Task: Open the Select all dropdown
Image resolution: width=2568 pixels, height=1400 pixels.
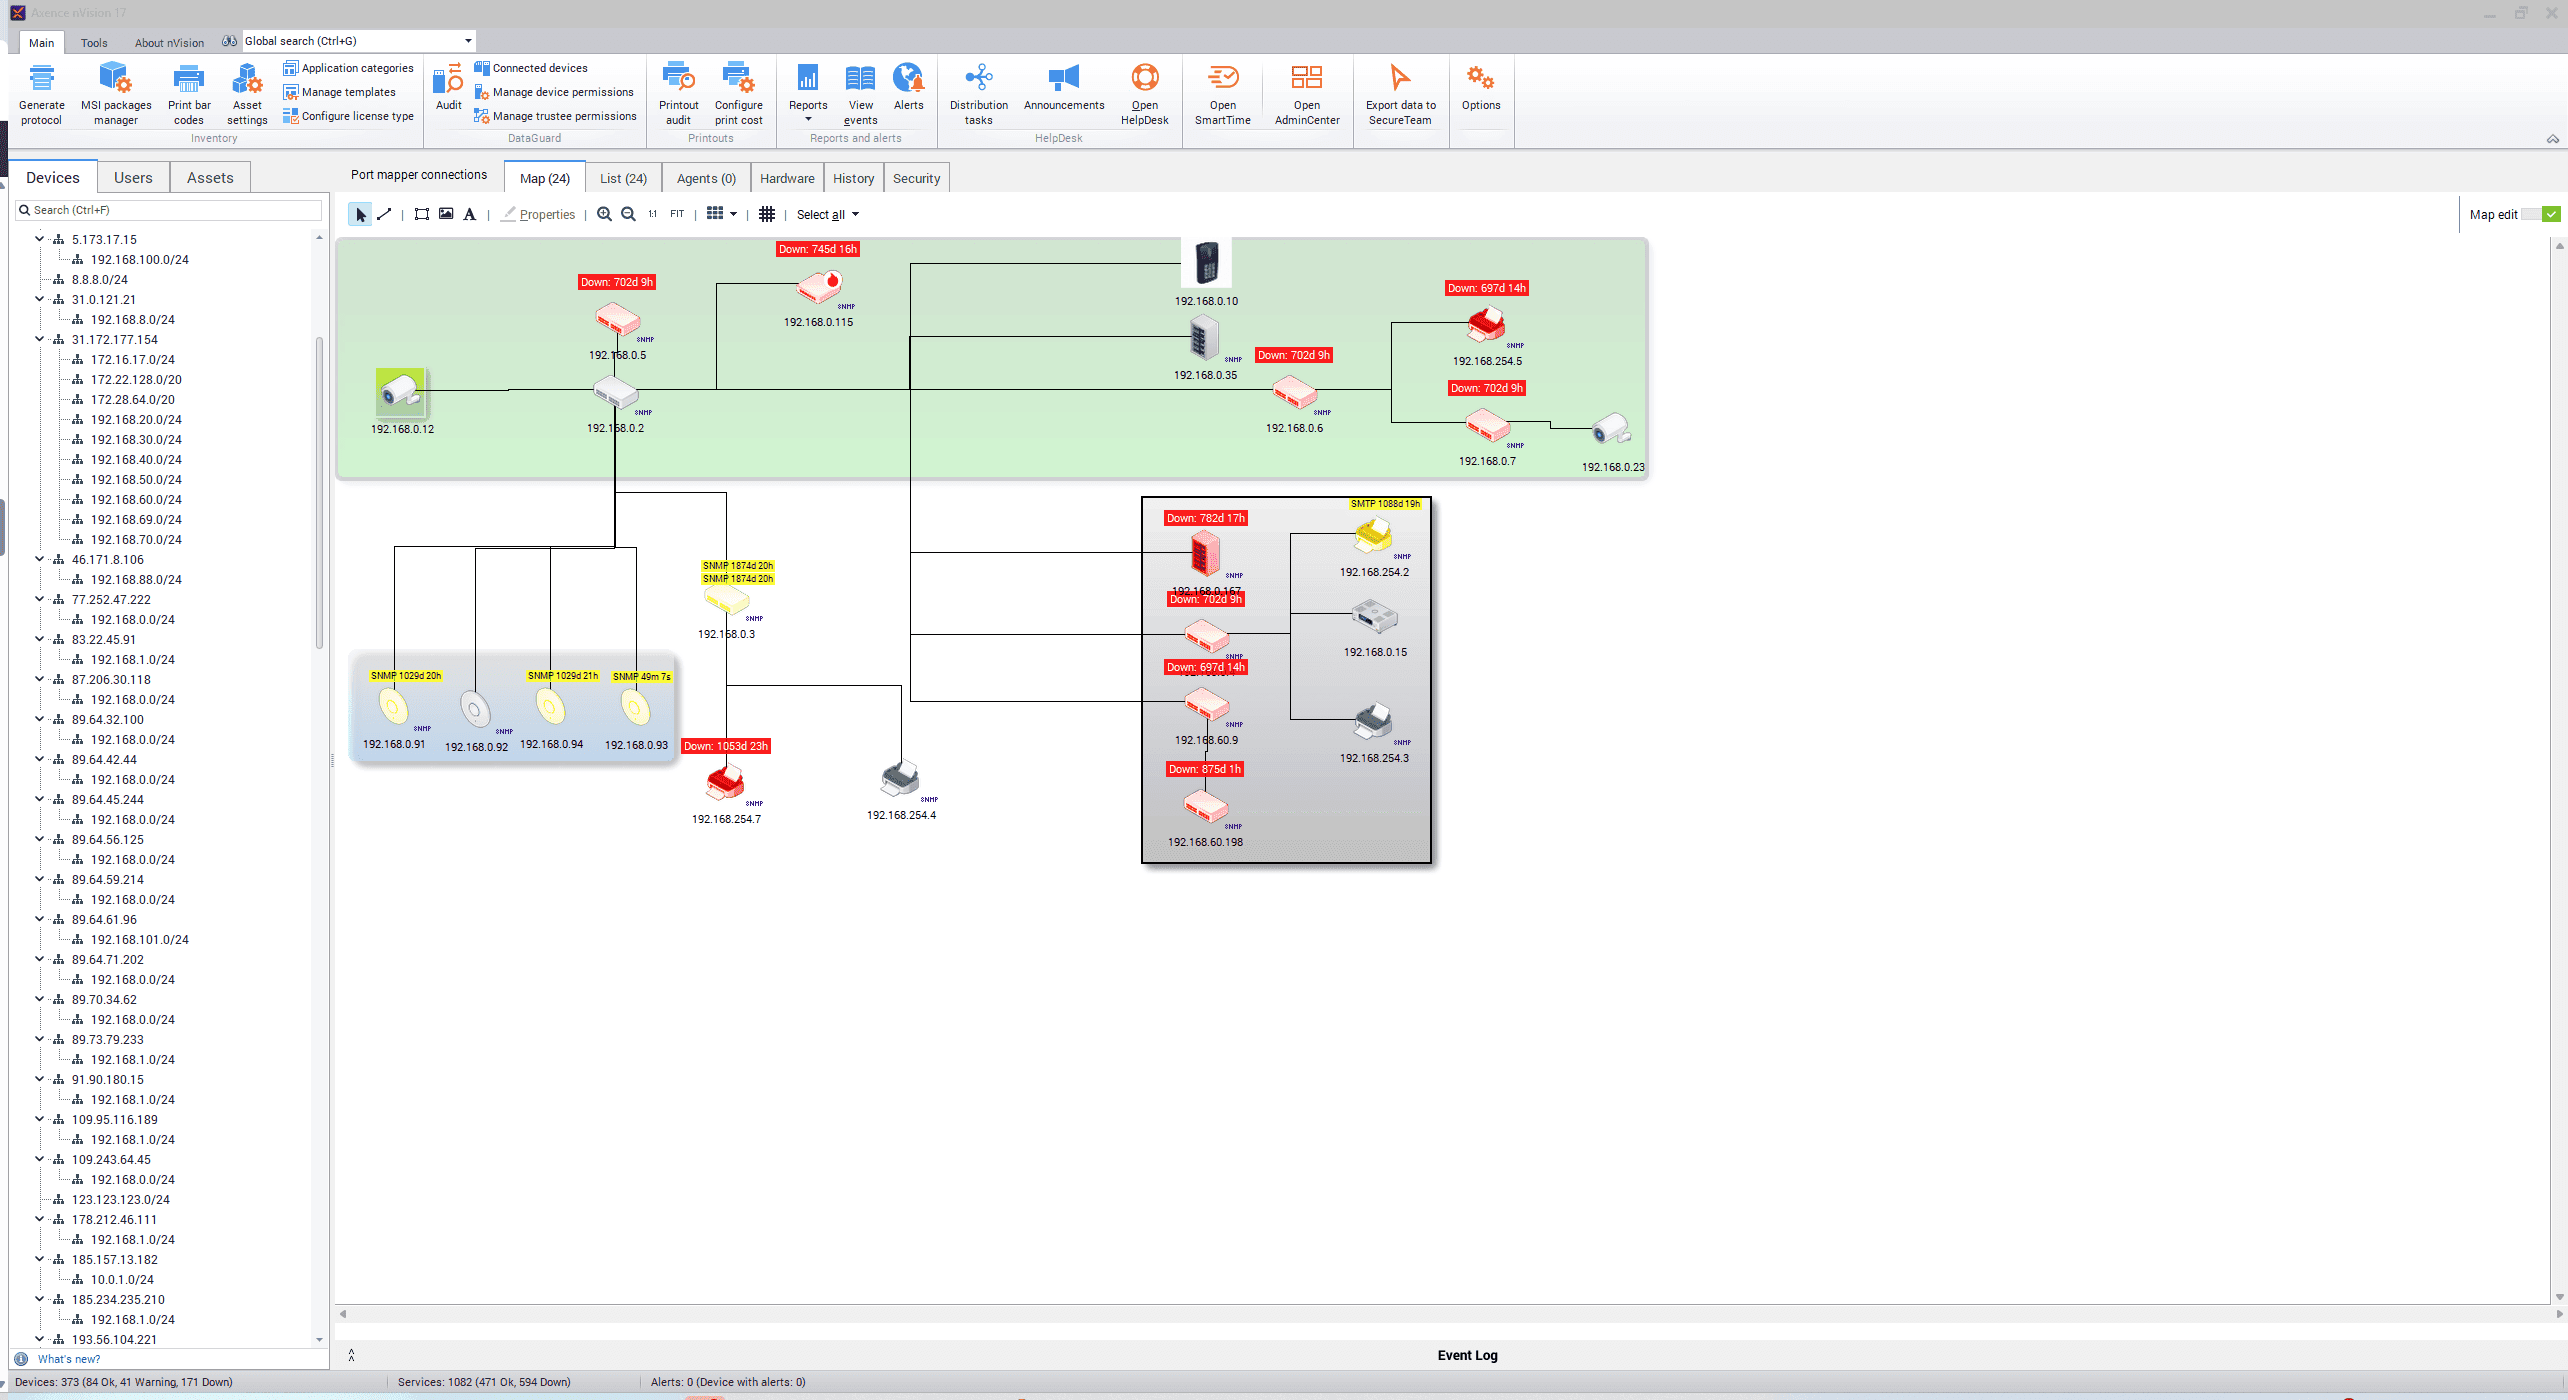Action: point(827,214)
